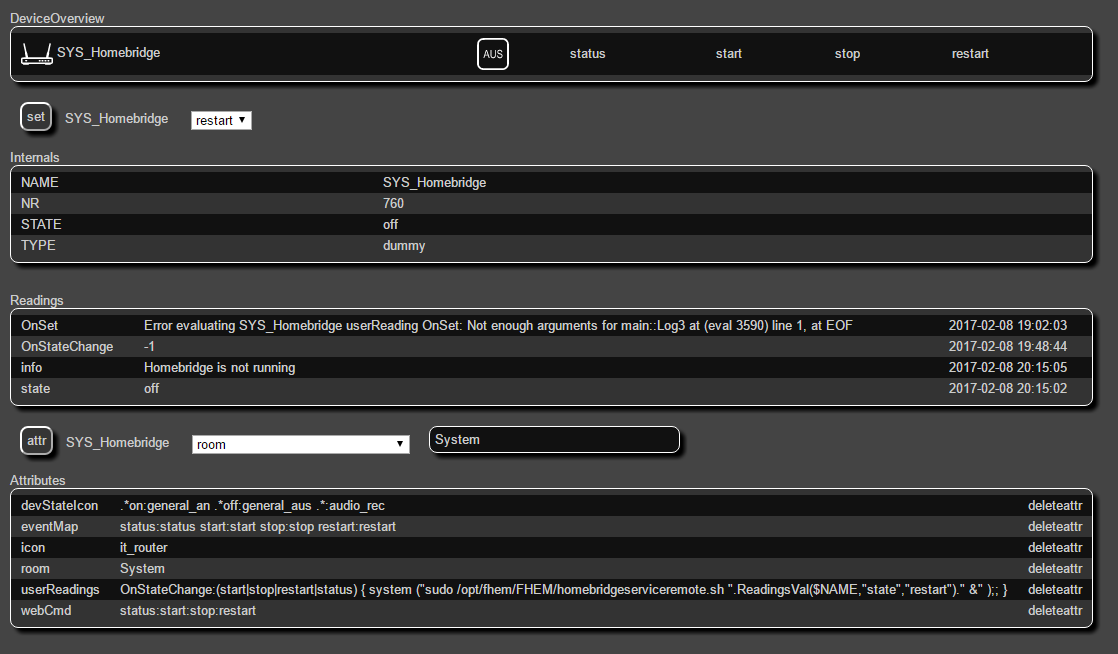Click the userReadings OnStateChange definition text

pos(563,590)
